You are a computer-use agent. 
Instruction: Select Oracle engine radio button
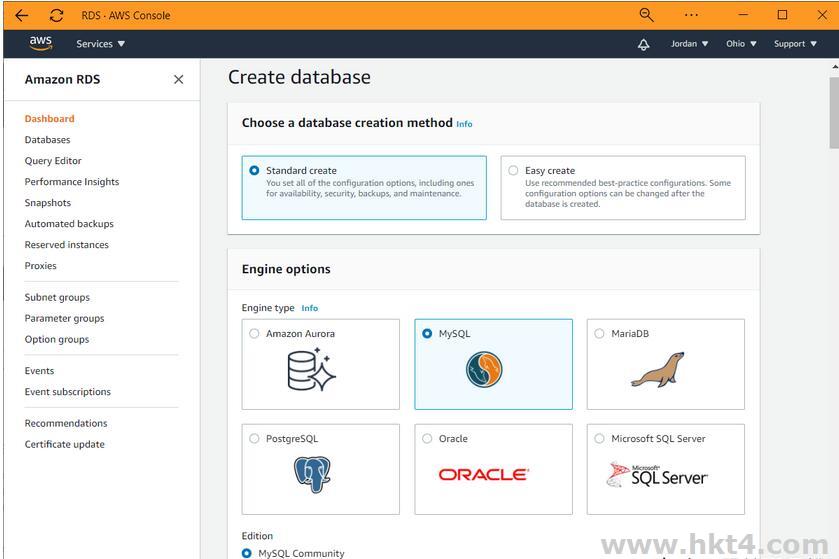427,439
